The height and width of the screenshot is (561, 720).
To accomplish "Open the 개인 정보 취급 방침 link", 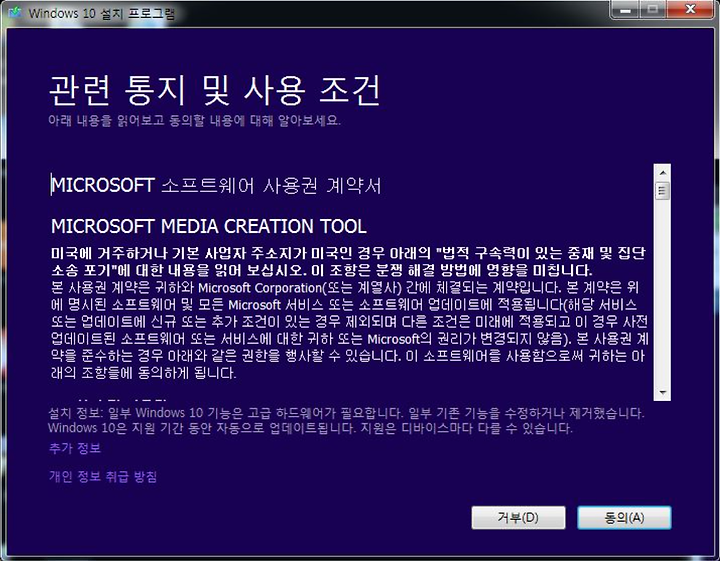I will pos(103,476).
